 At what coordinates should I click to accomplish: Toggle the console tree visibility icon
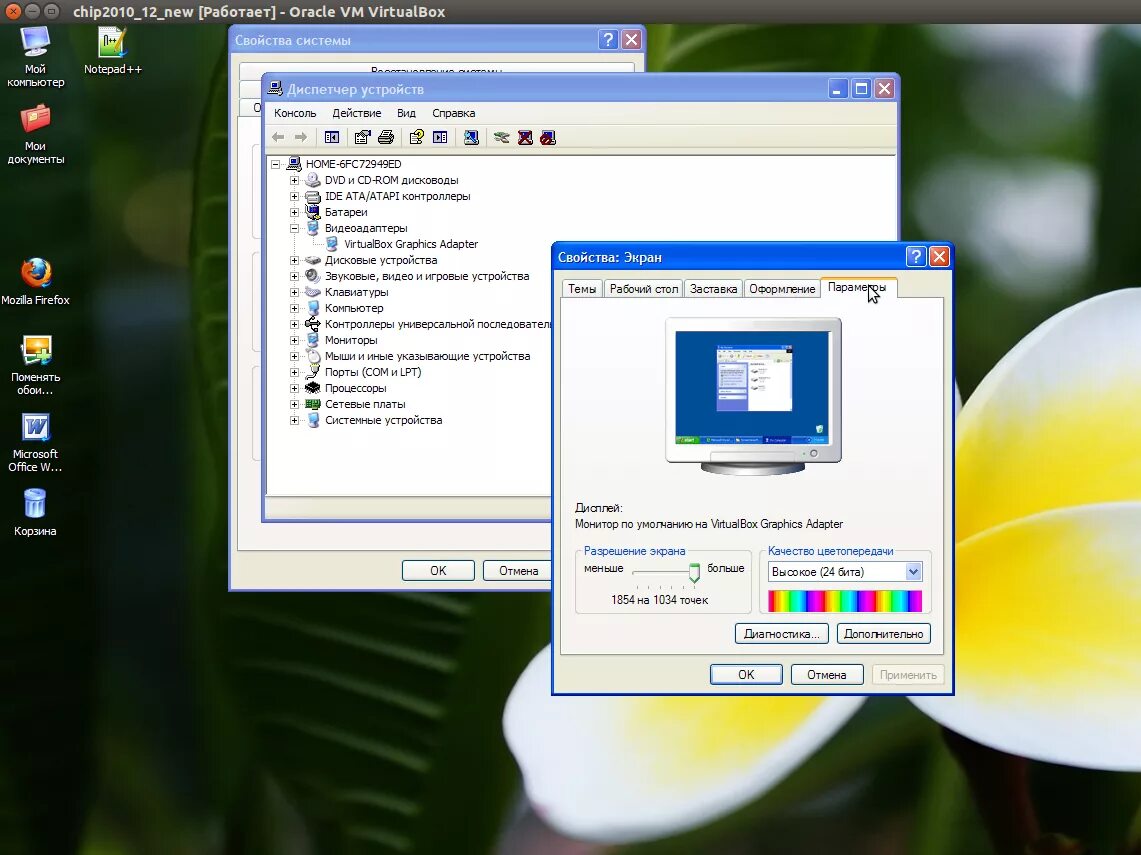pyautogui.click(x=331, y=137)
